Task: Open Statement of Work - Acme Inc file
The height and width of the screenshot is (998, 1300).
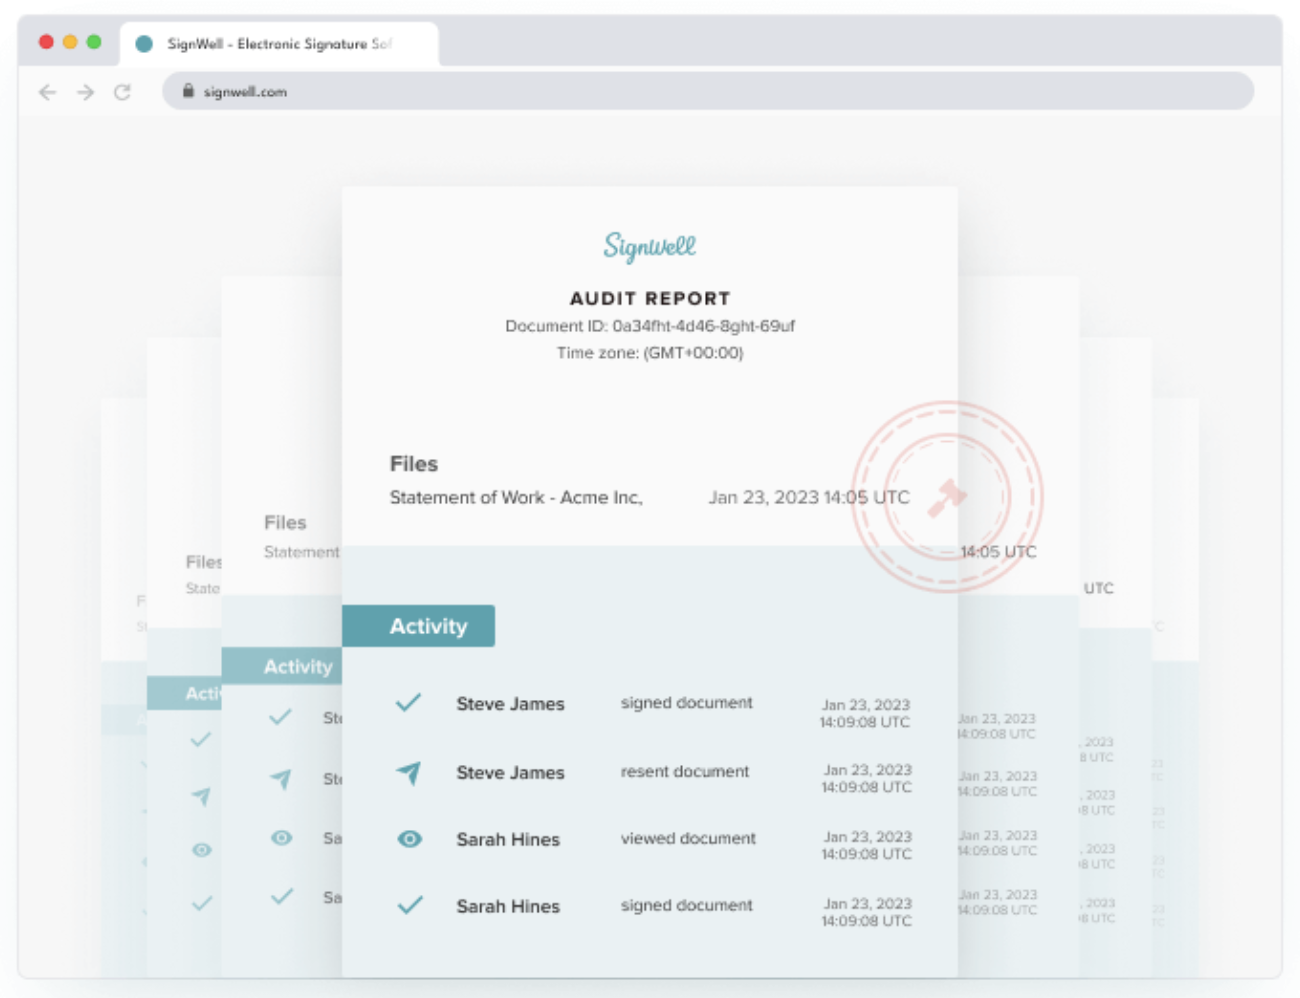Action: (x=517, y=497)
